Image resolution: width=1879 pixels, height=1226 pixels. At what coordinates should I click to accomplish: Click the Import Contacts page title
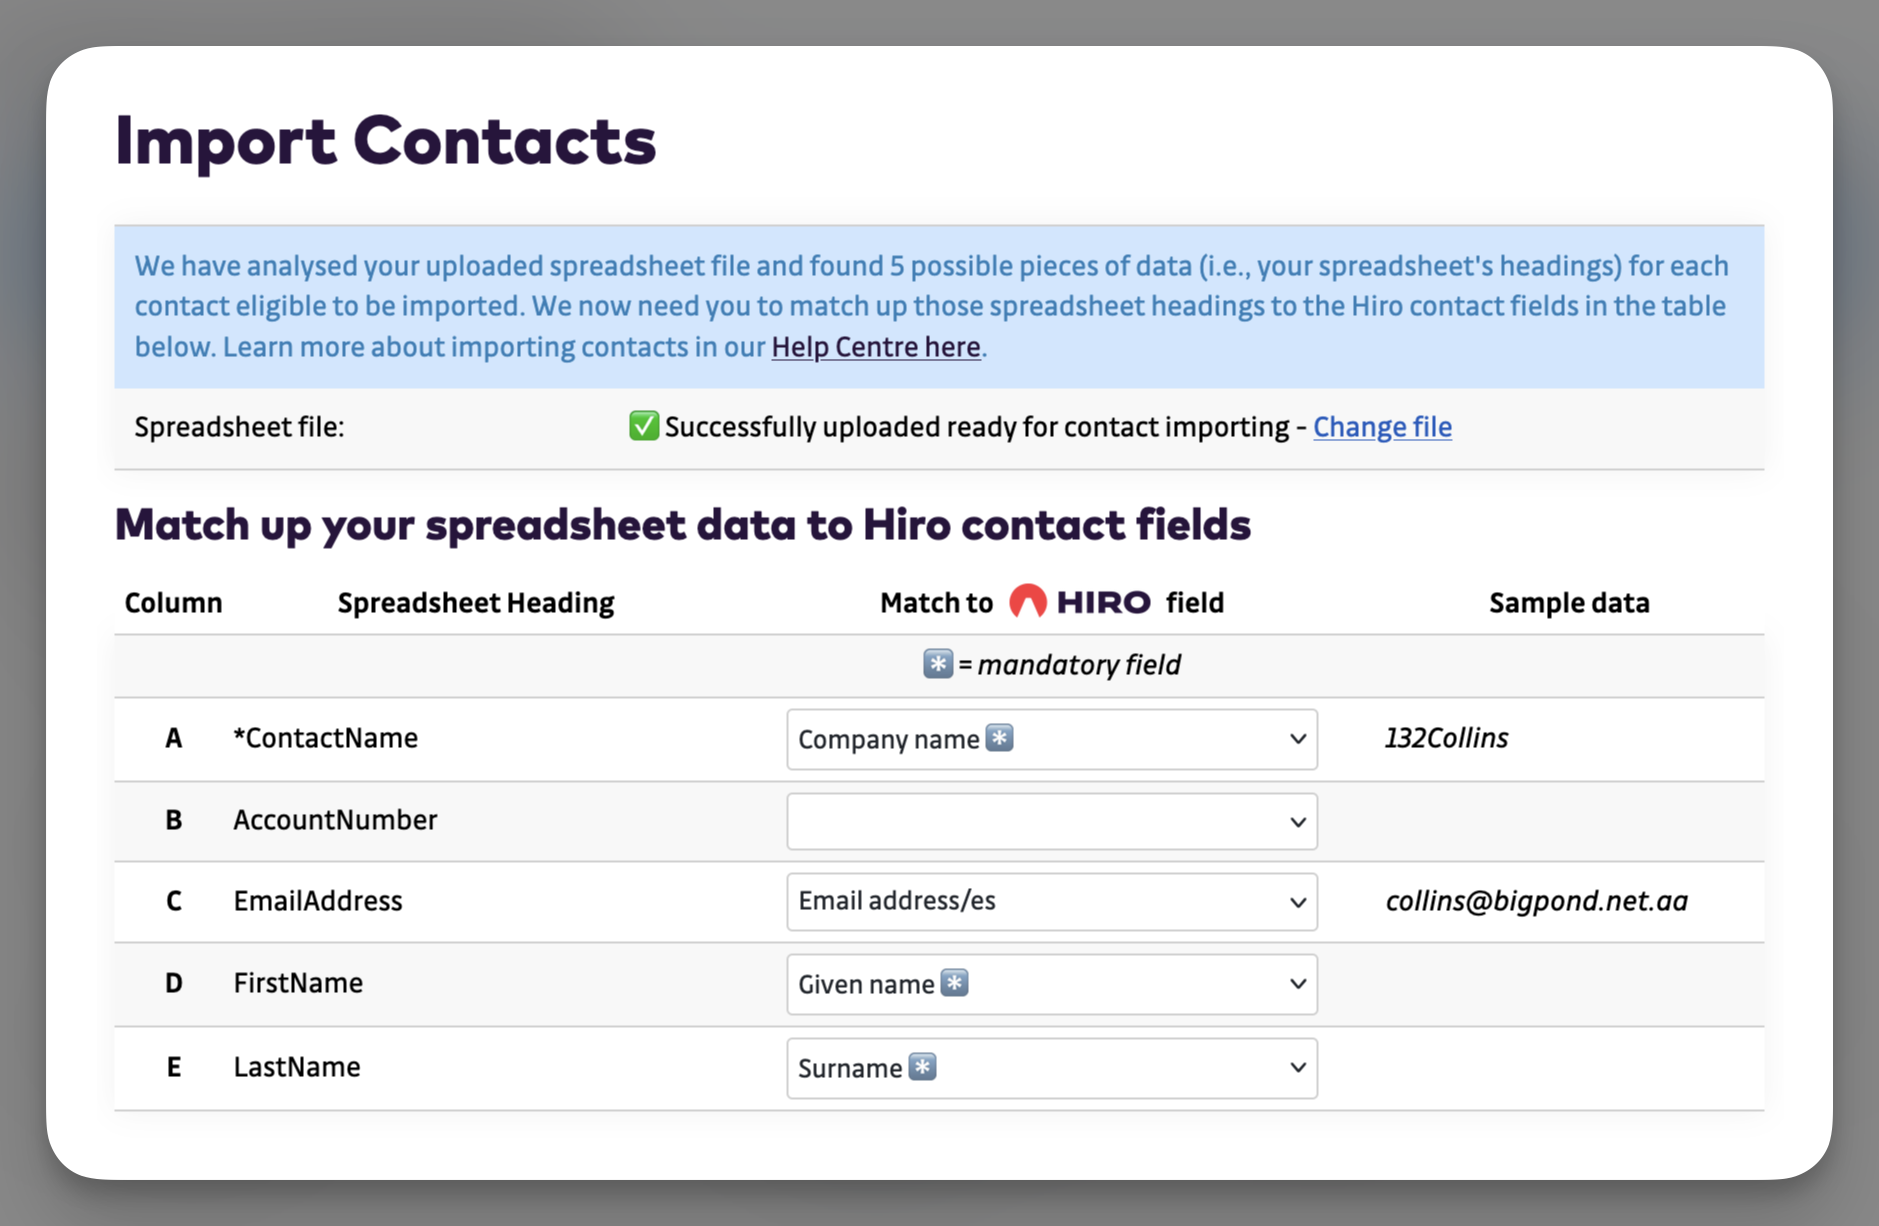point(386,141)
